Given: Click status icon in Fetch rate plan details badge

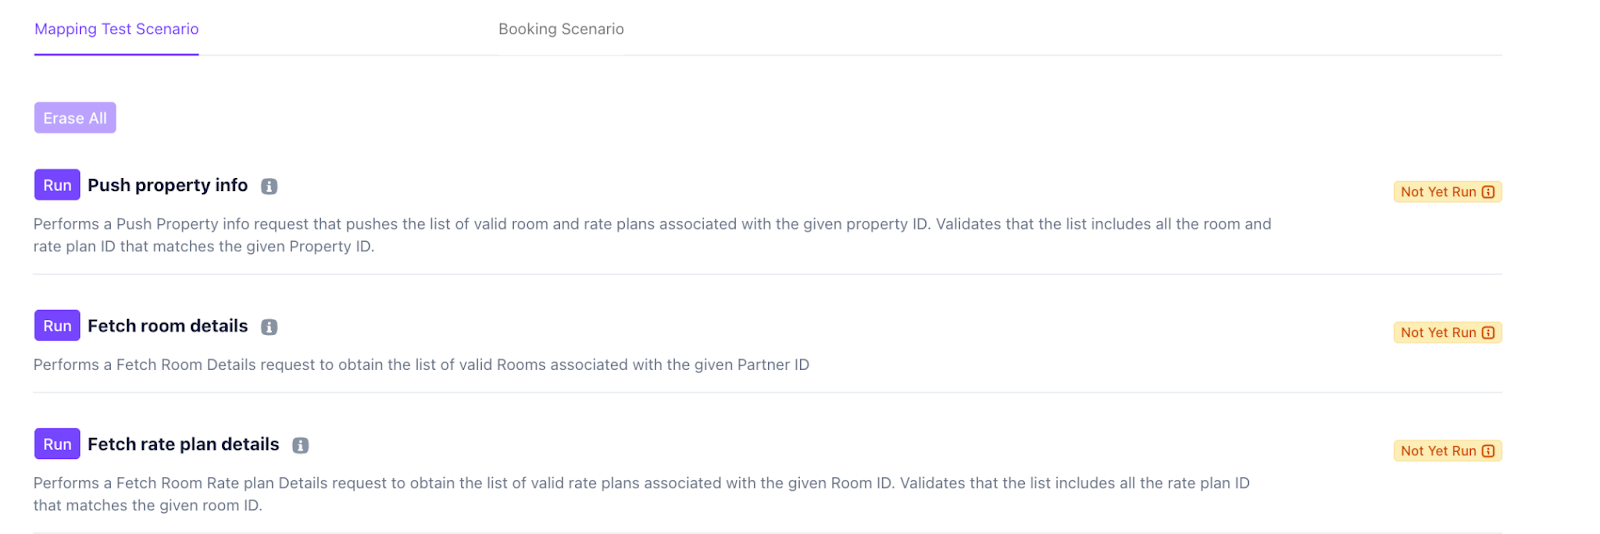Looking at the screenshot, I should [1488, 451].
